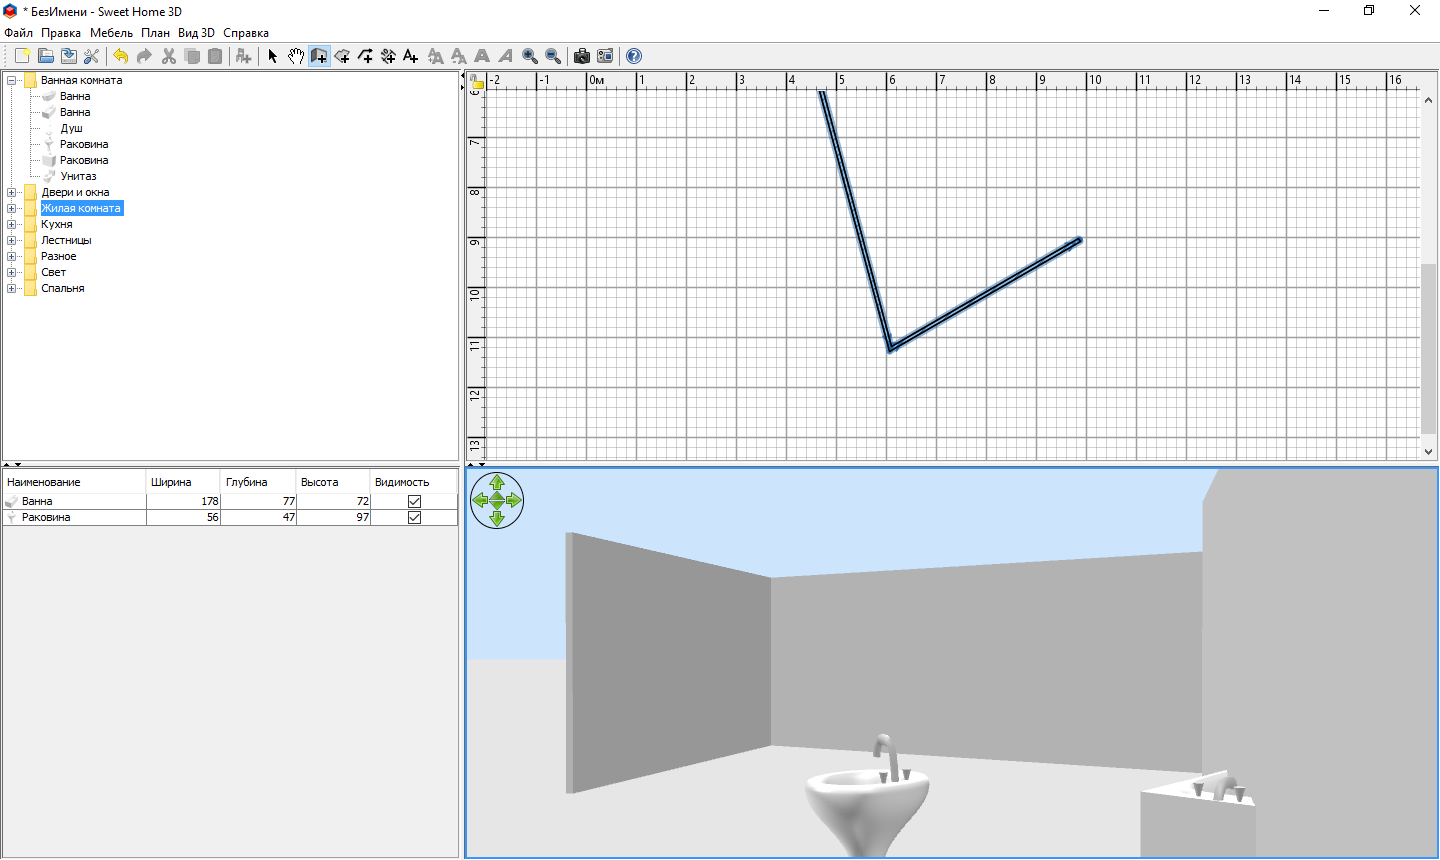Toggle visibility checkbox for the Раковина row
Image resolution: width=1440 pixels, height=860 pixels.
tap(414, 517)
